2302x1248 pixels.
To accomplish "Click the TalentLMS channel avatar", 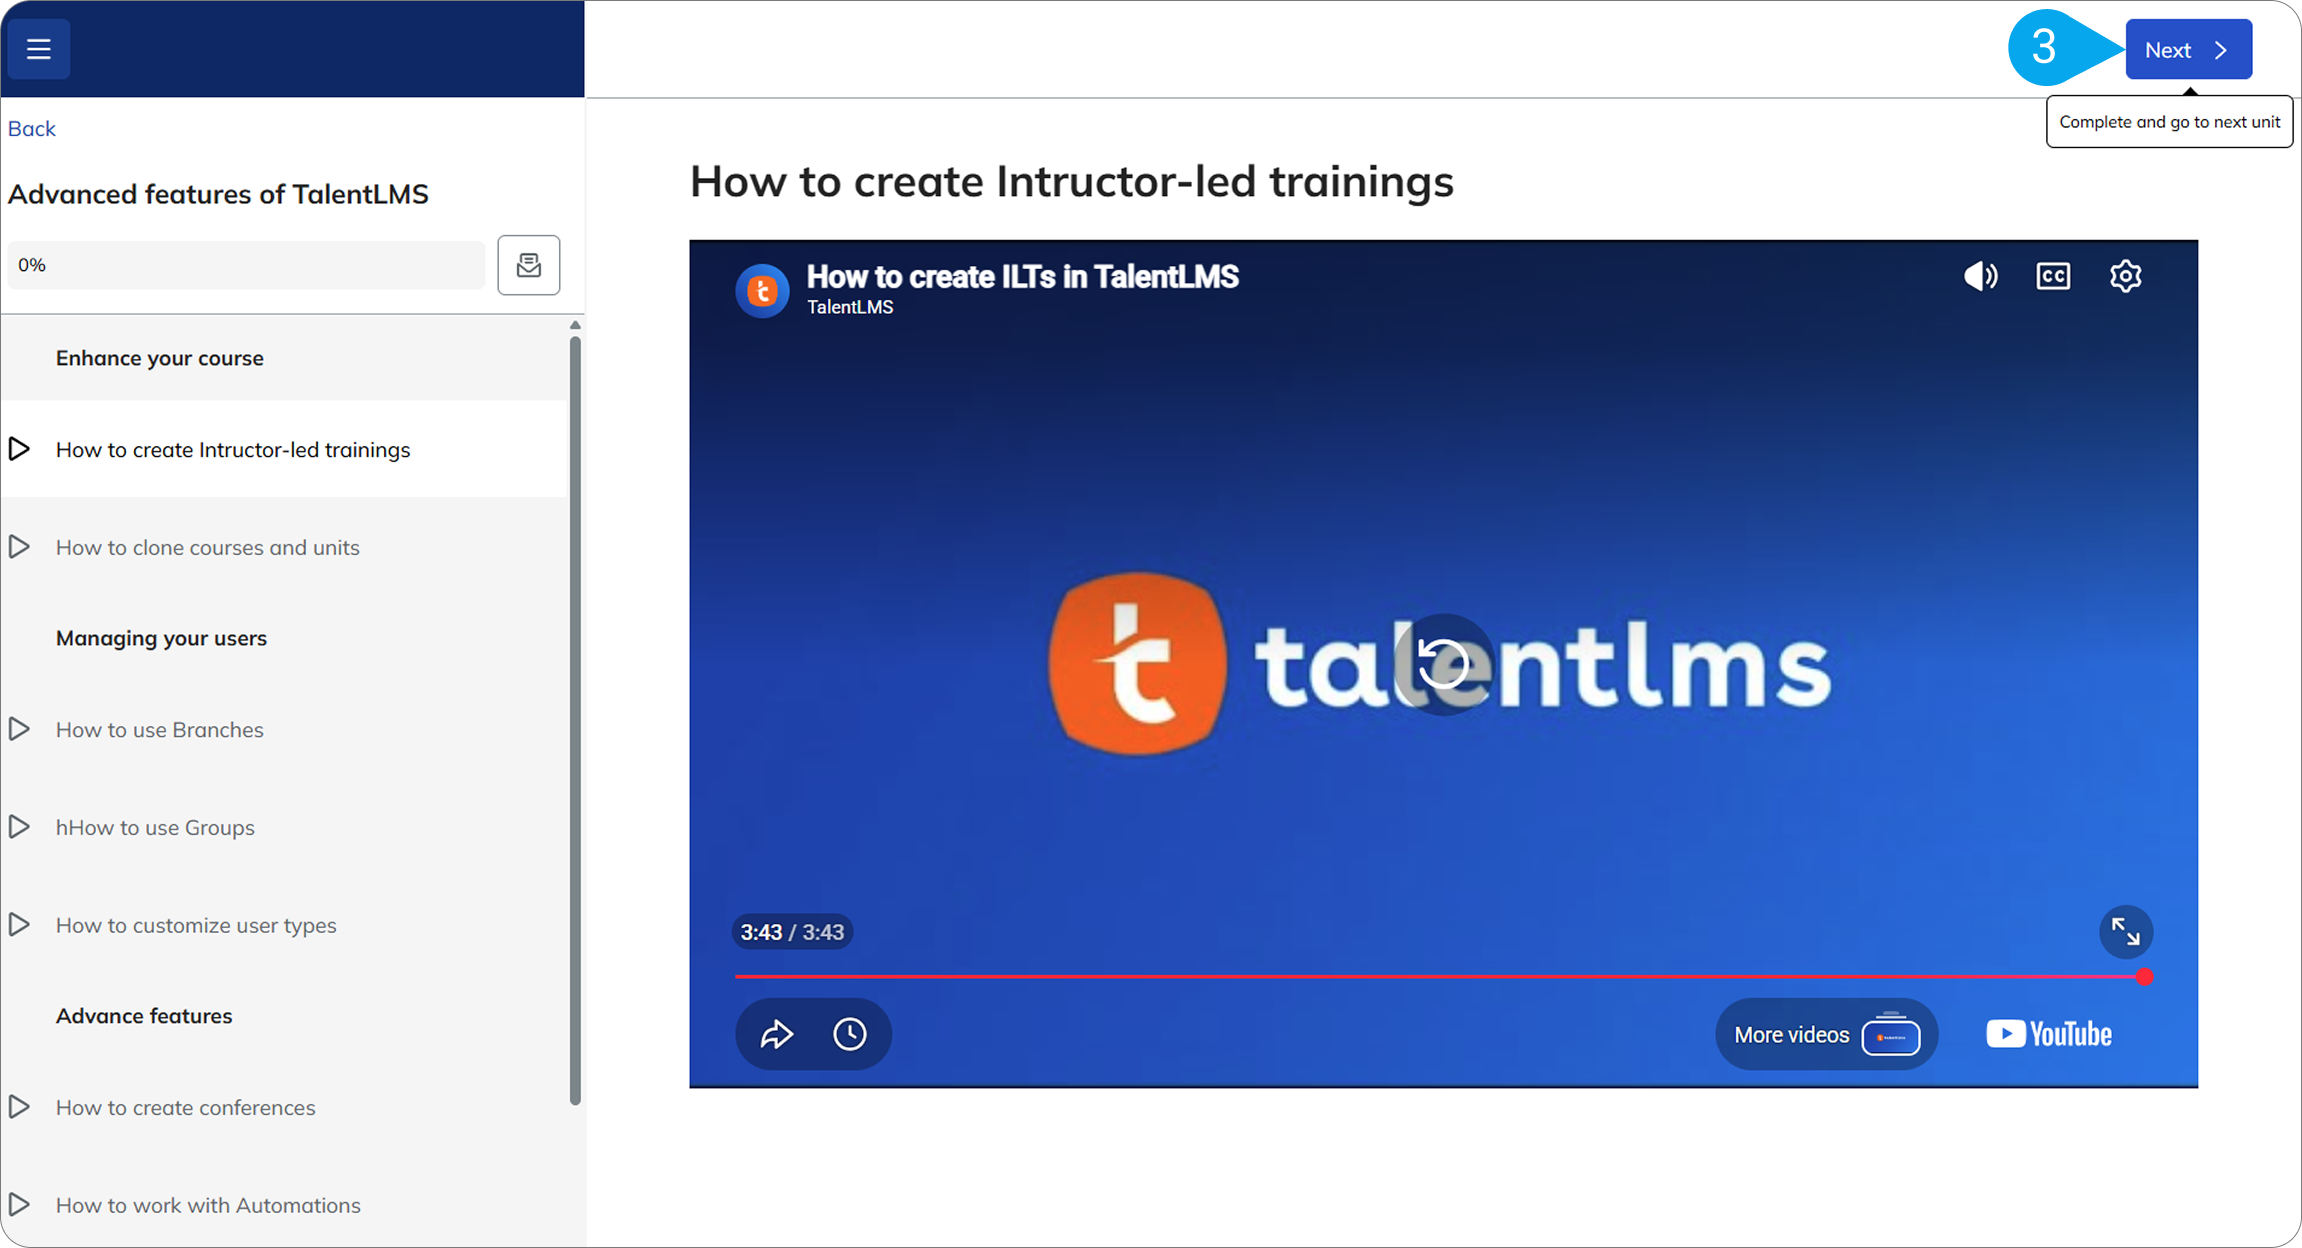I will 762,291.
